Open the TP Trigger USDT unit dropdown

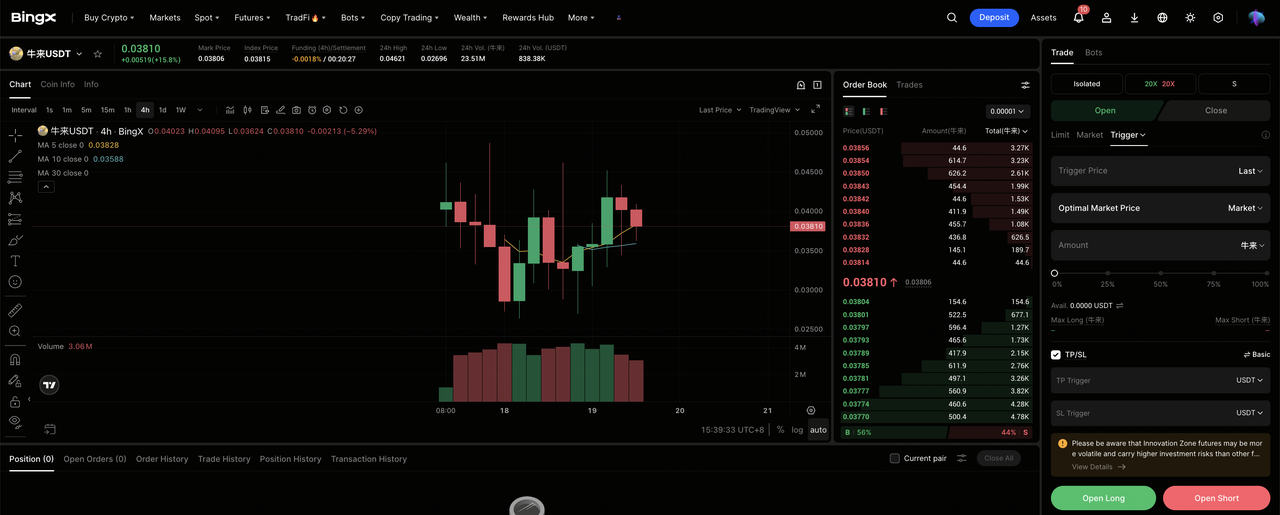coord(1249,381)
